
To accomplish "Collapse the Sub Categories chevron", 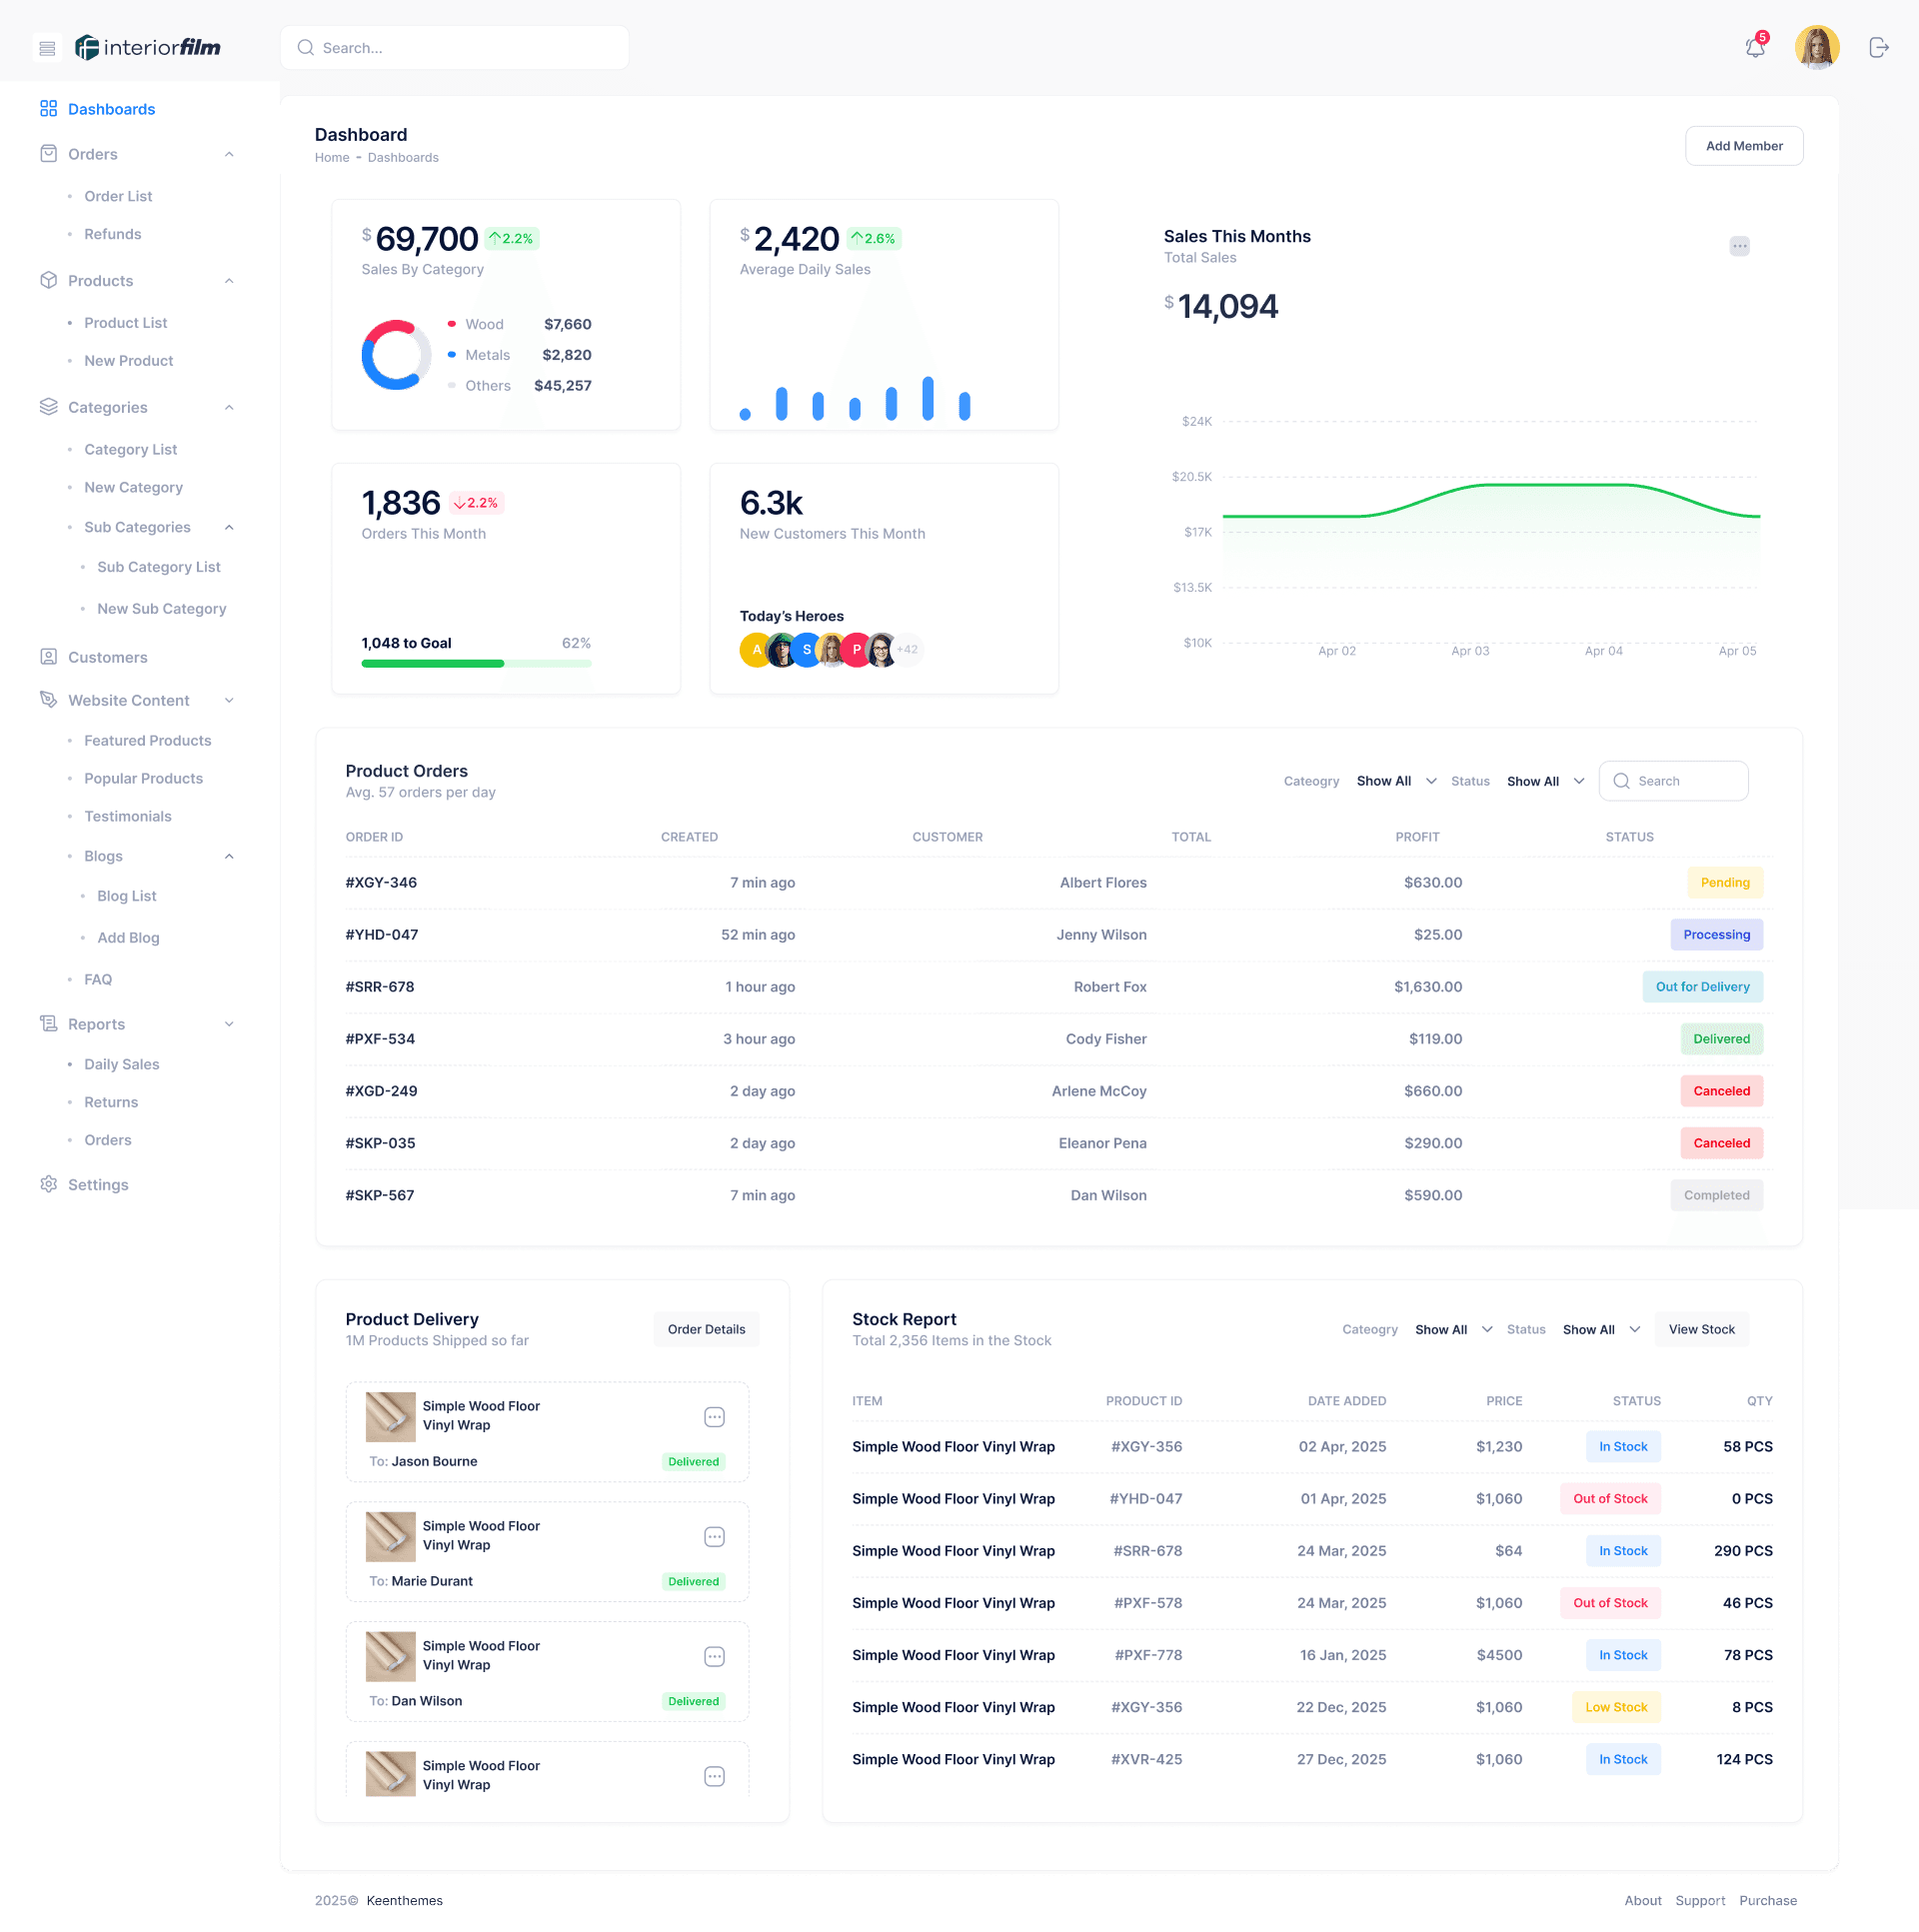I will [229, 527].
